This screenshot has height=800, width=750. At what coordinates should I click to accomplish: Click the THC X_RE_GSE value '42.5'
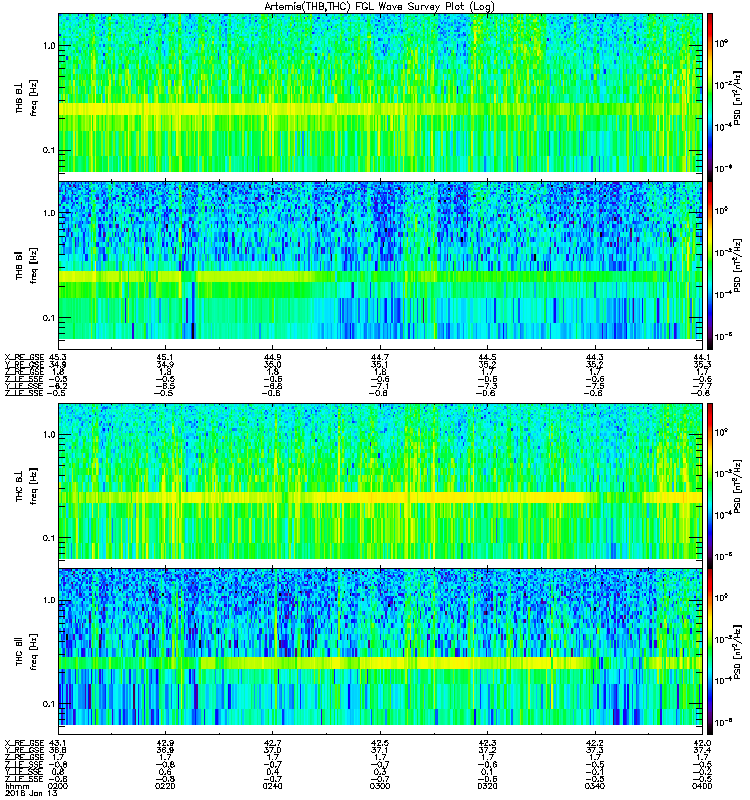(x=380, y=743)
